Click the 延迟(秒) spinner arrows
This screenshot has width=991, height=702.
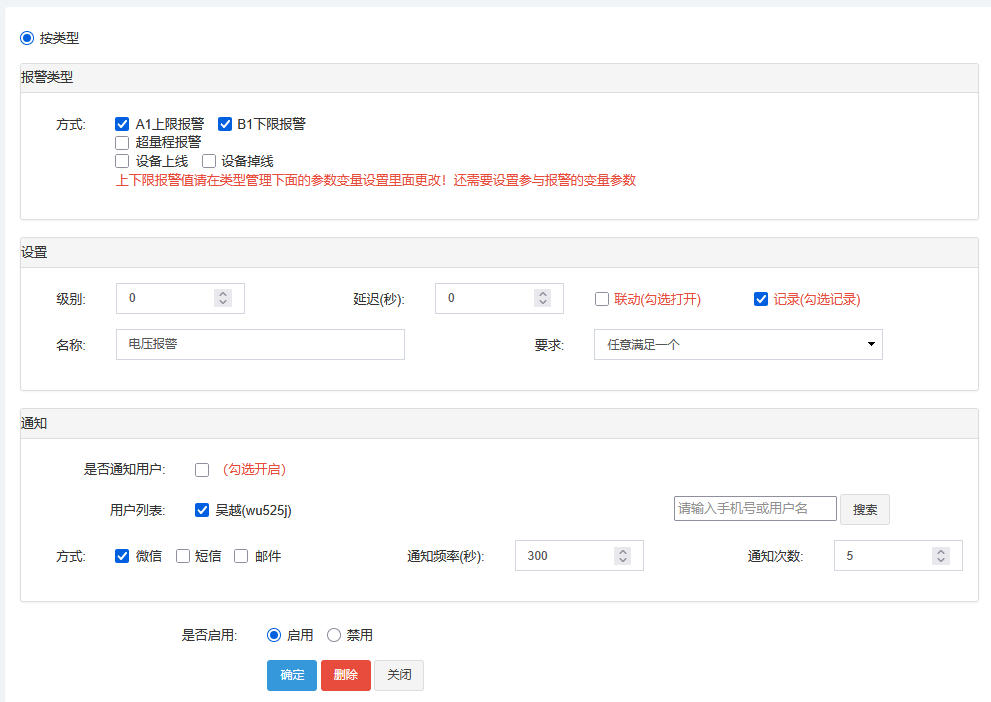tap(542, 298)
